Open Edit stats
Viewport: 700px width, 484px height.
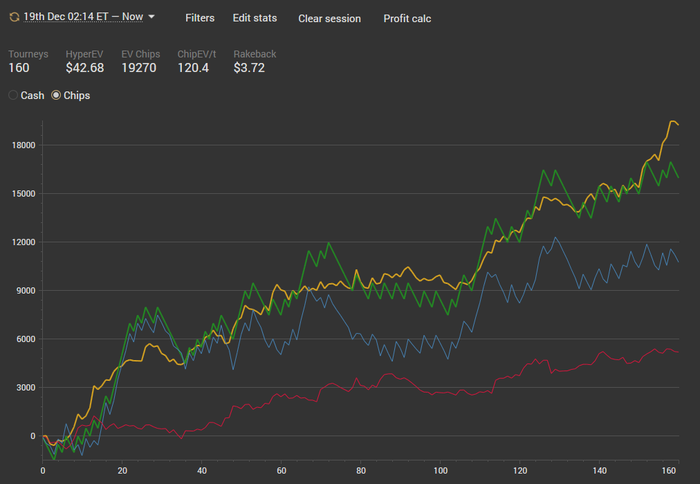tap(255, 18)
